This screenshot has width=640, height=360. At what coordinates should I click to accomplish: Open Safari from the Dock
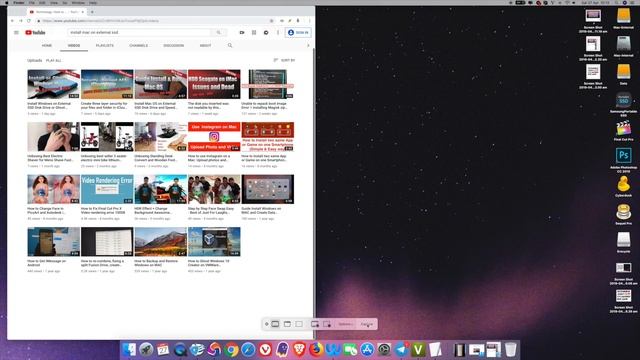click(248, 350)
